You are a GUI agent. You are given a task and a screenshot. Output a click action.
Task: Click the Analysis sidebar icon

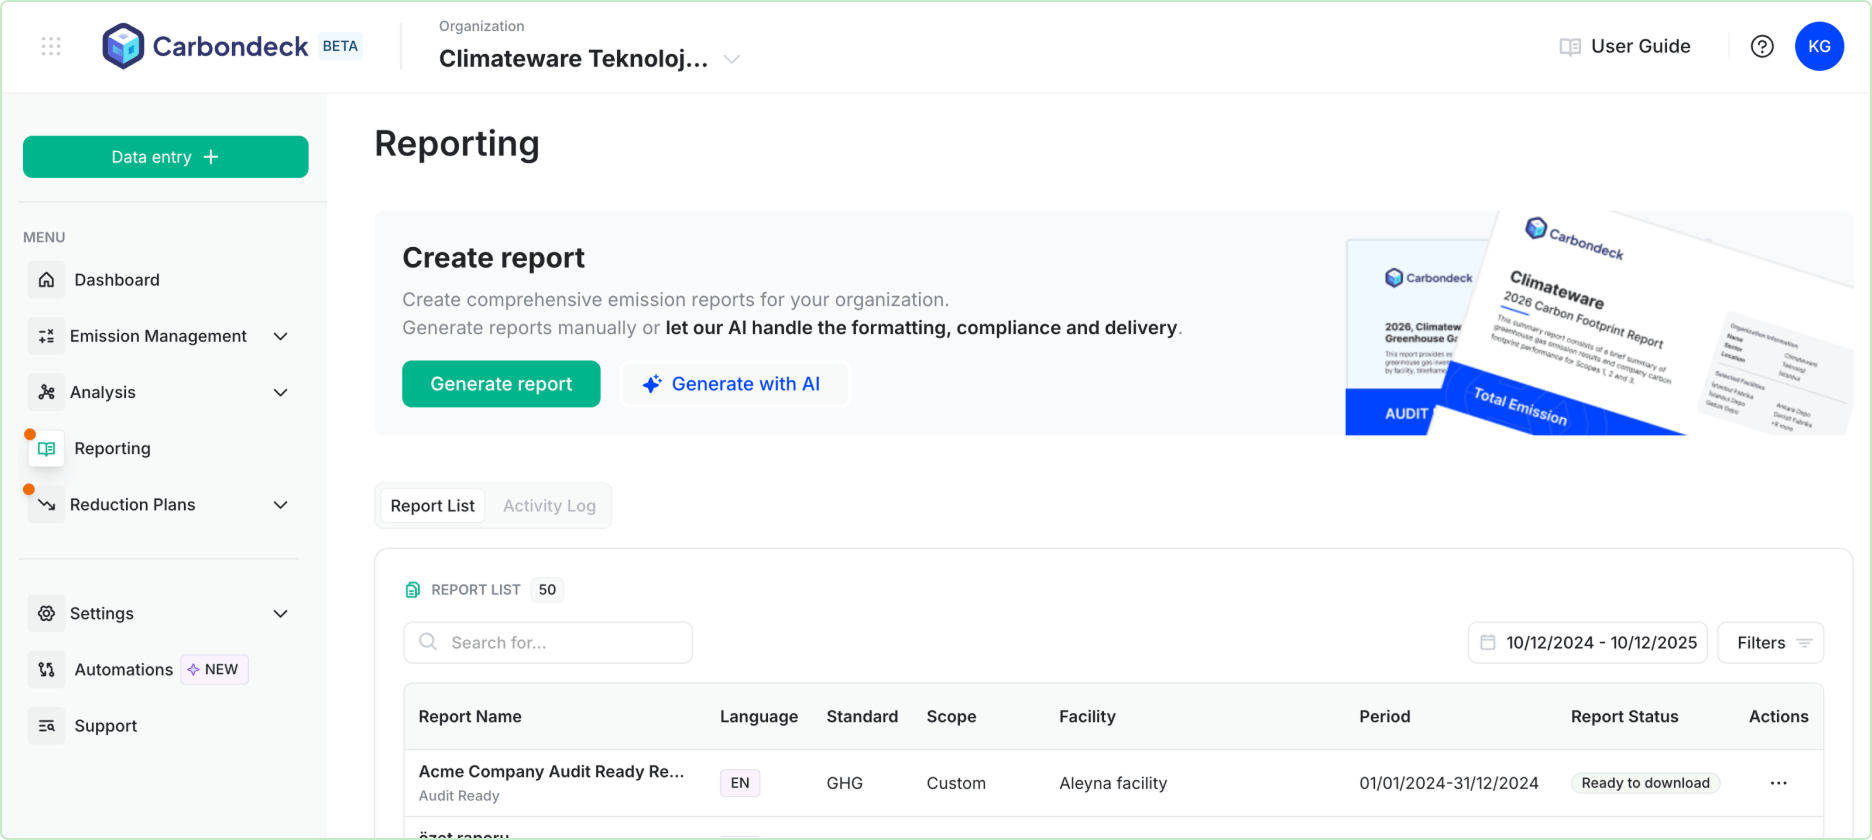point(46,392)
